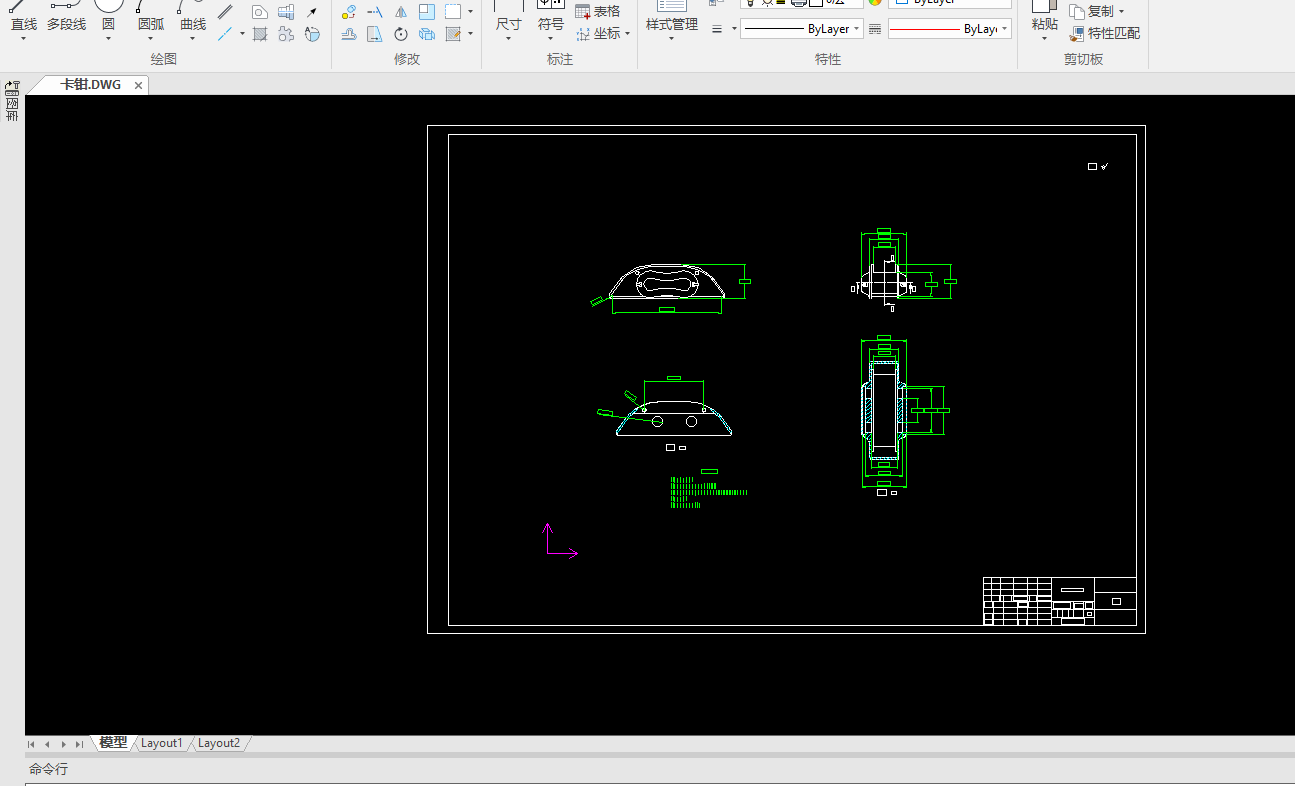Select the 直线 (Line) drawing tool

pos(23,23)
